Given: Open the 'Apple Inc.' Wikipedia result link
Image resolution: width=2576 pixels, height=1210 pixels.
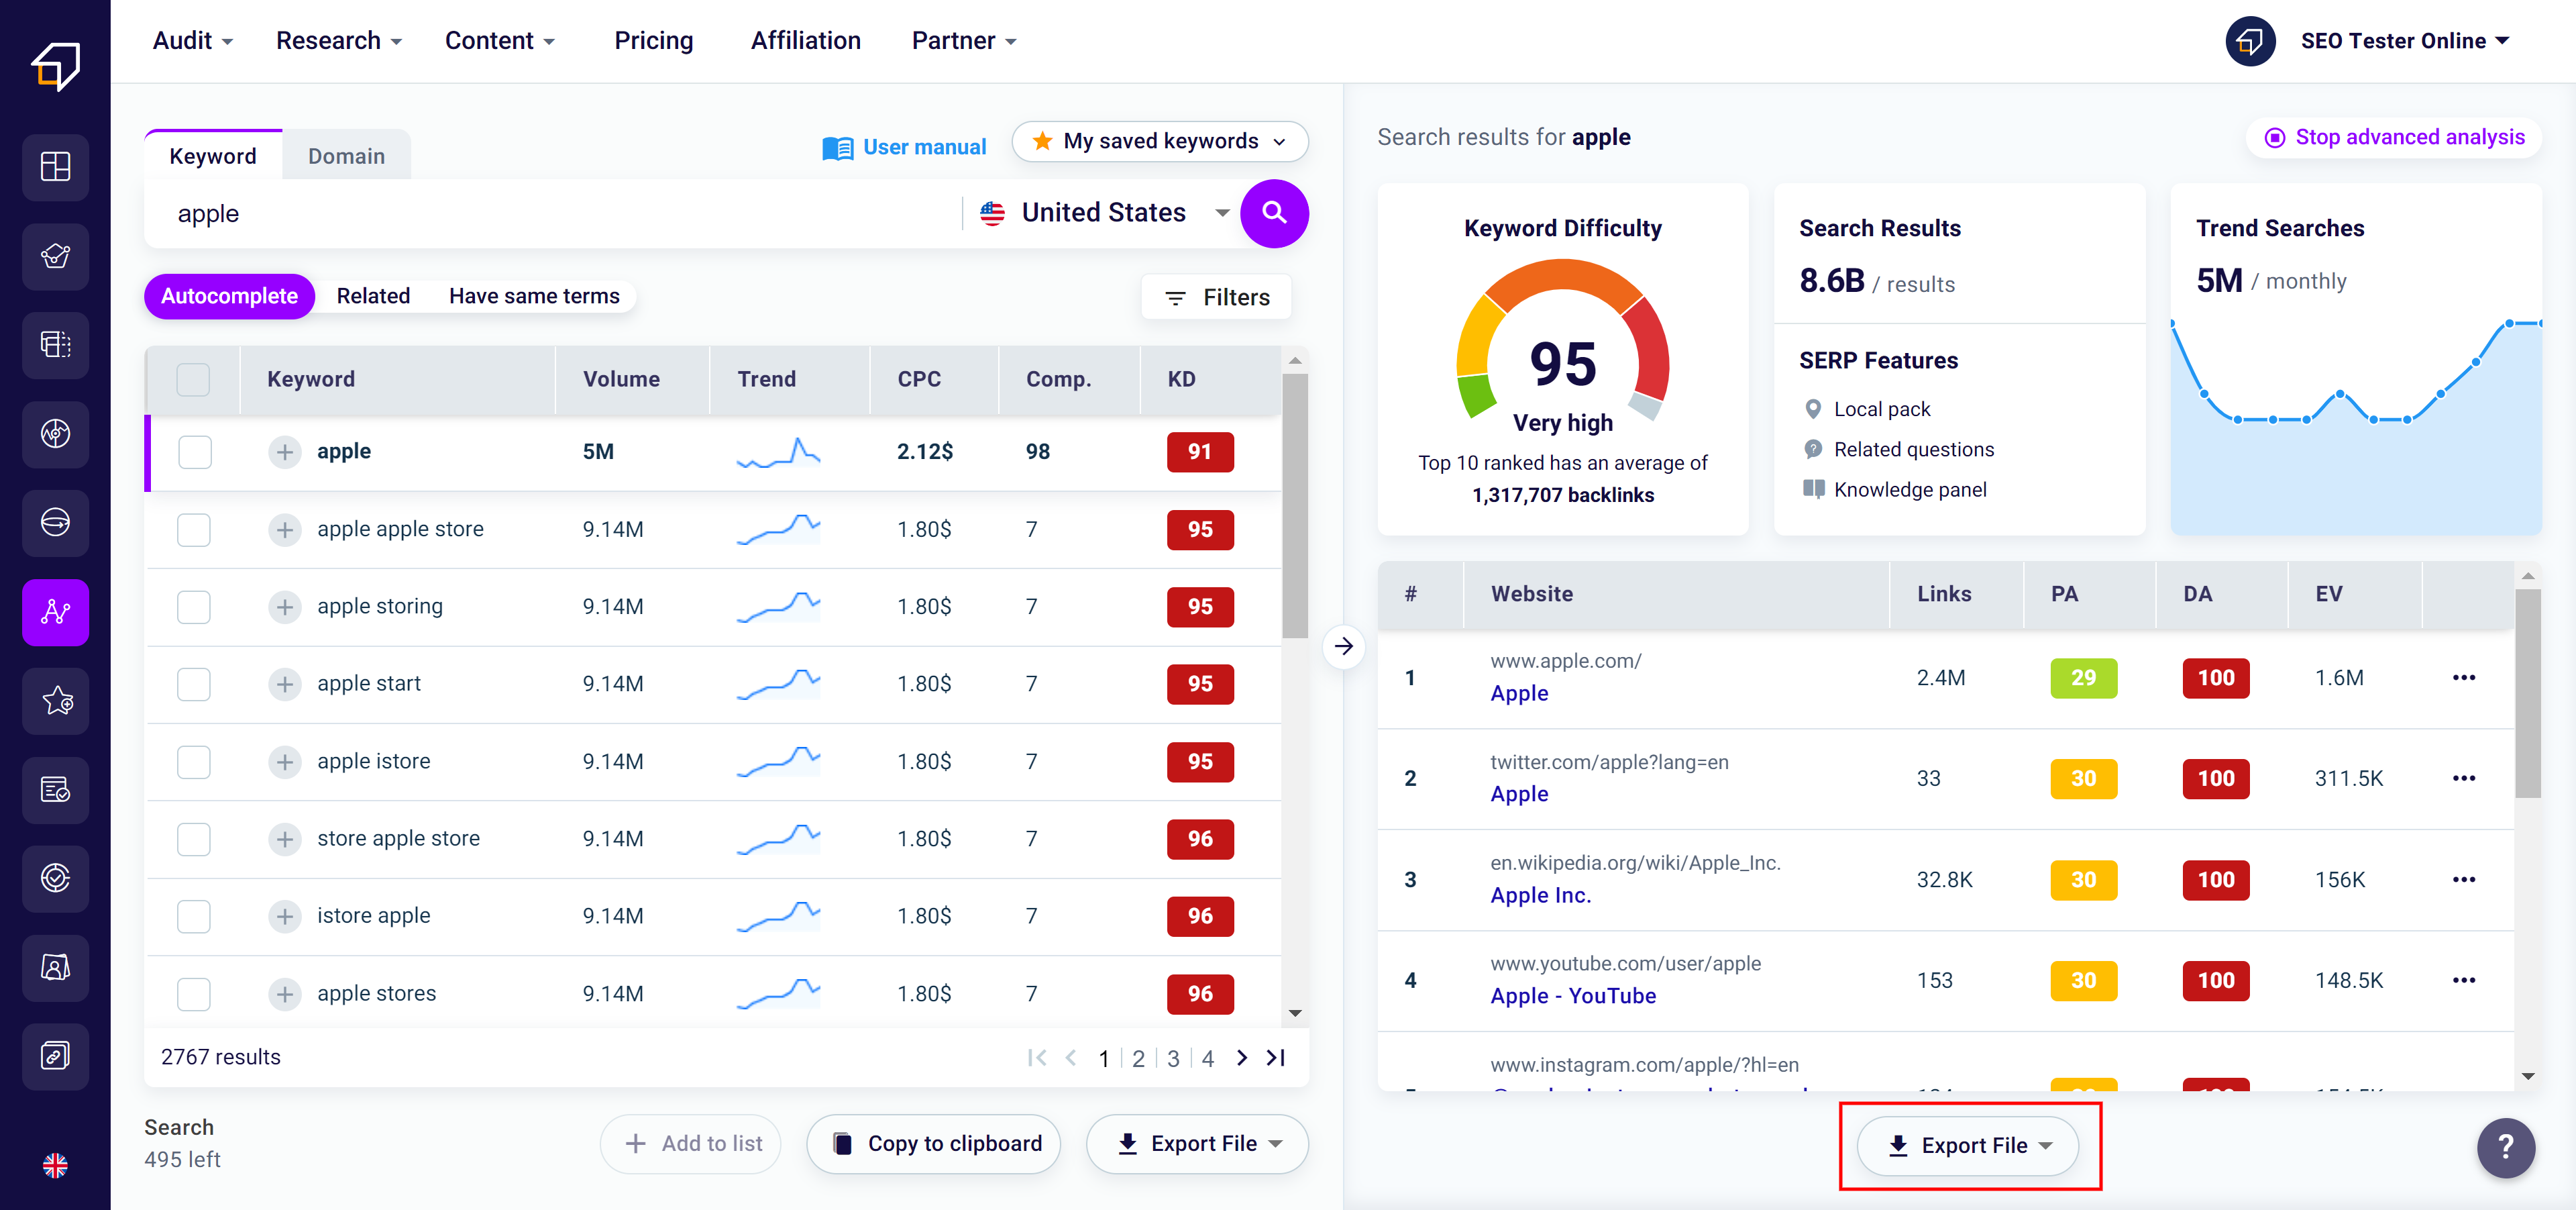Looking at the screenshot, I should [x=1540, y=896].
